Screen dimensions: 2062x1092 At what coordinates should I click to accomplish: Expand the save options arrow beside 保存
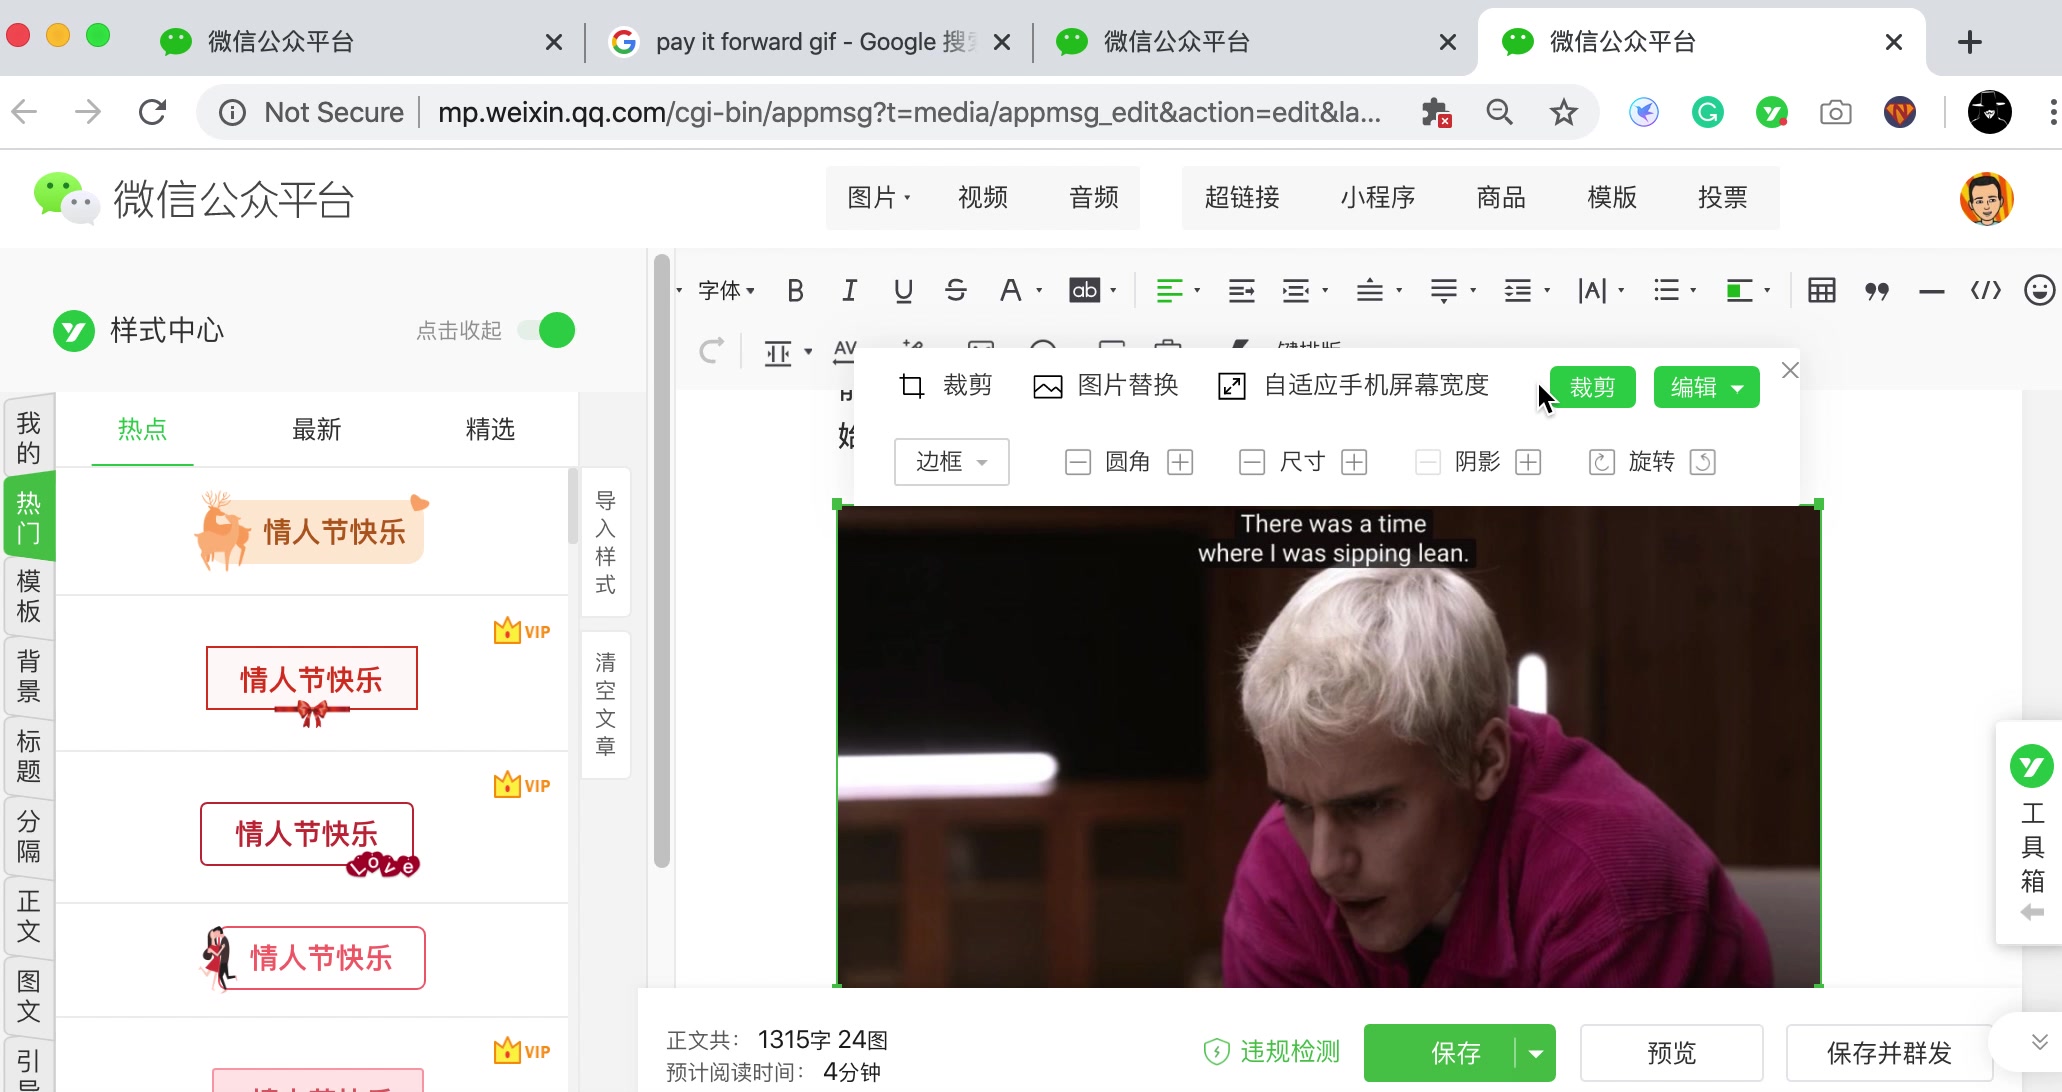click(1536, 1053)
